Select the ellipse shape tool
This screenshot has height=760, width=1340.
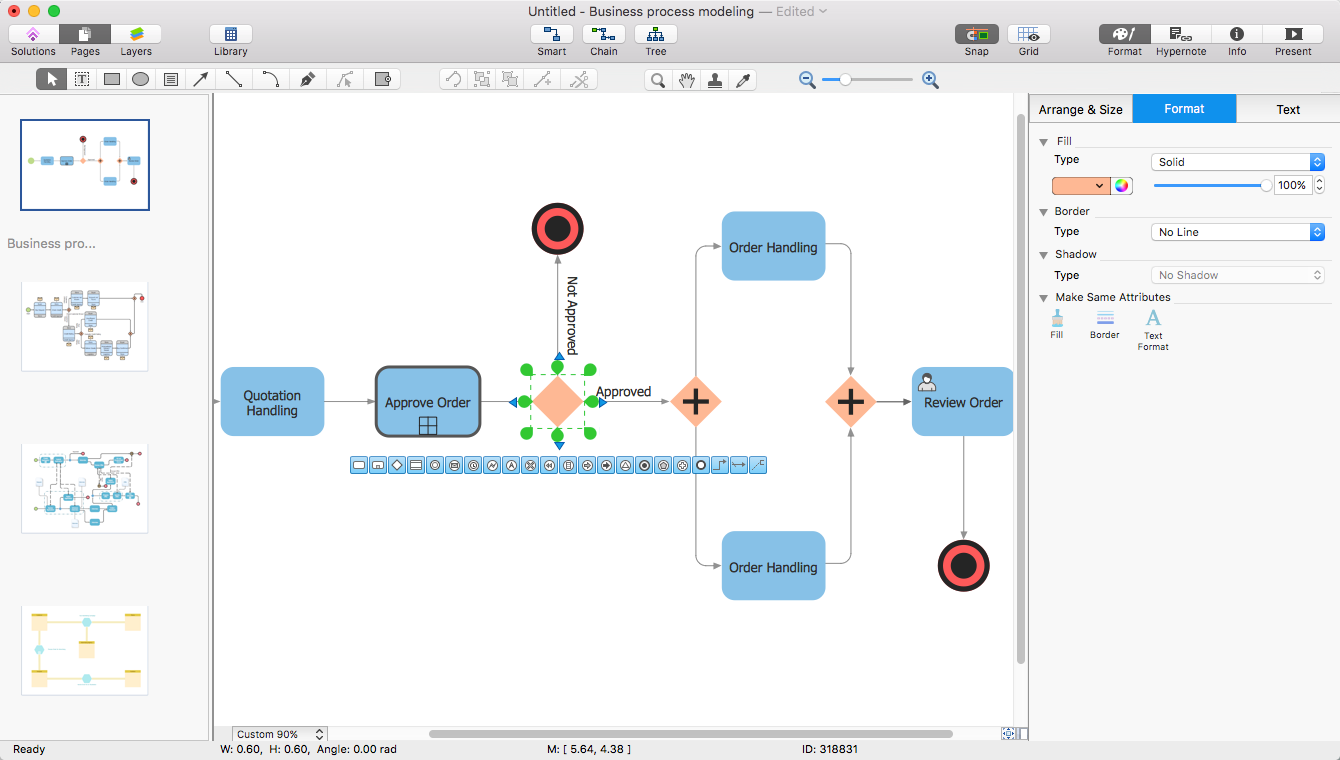[141, 79]
